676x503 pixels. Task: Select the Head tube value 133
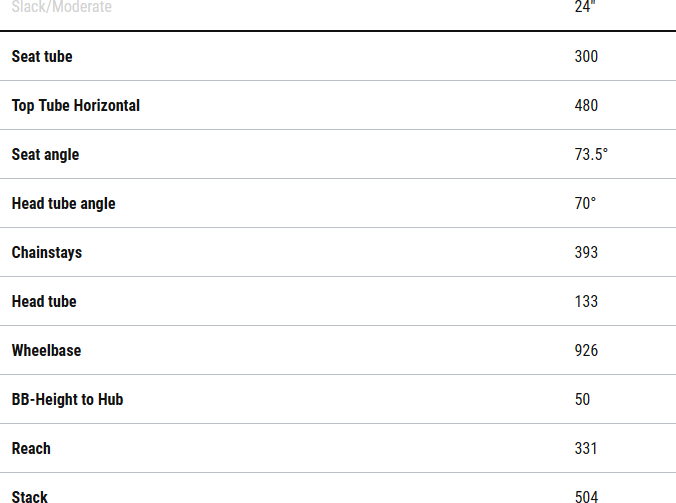[x=586, y=302]
